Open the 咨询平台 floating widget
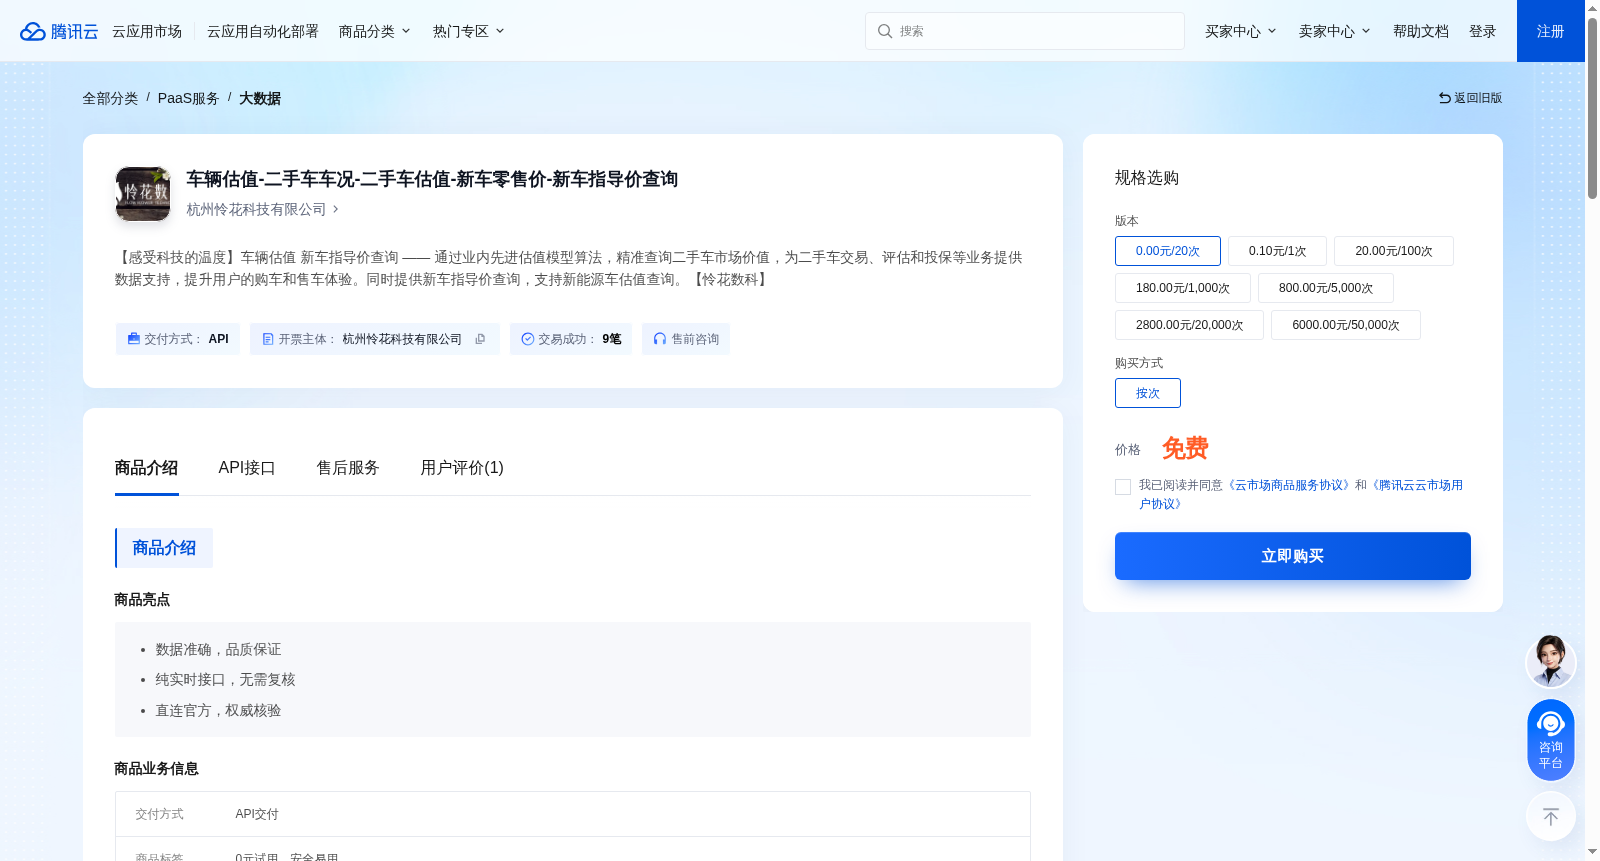The width and height of the screenshot is (1600, 861). pyautogui.click(x=1551, y=740)
